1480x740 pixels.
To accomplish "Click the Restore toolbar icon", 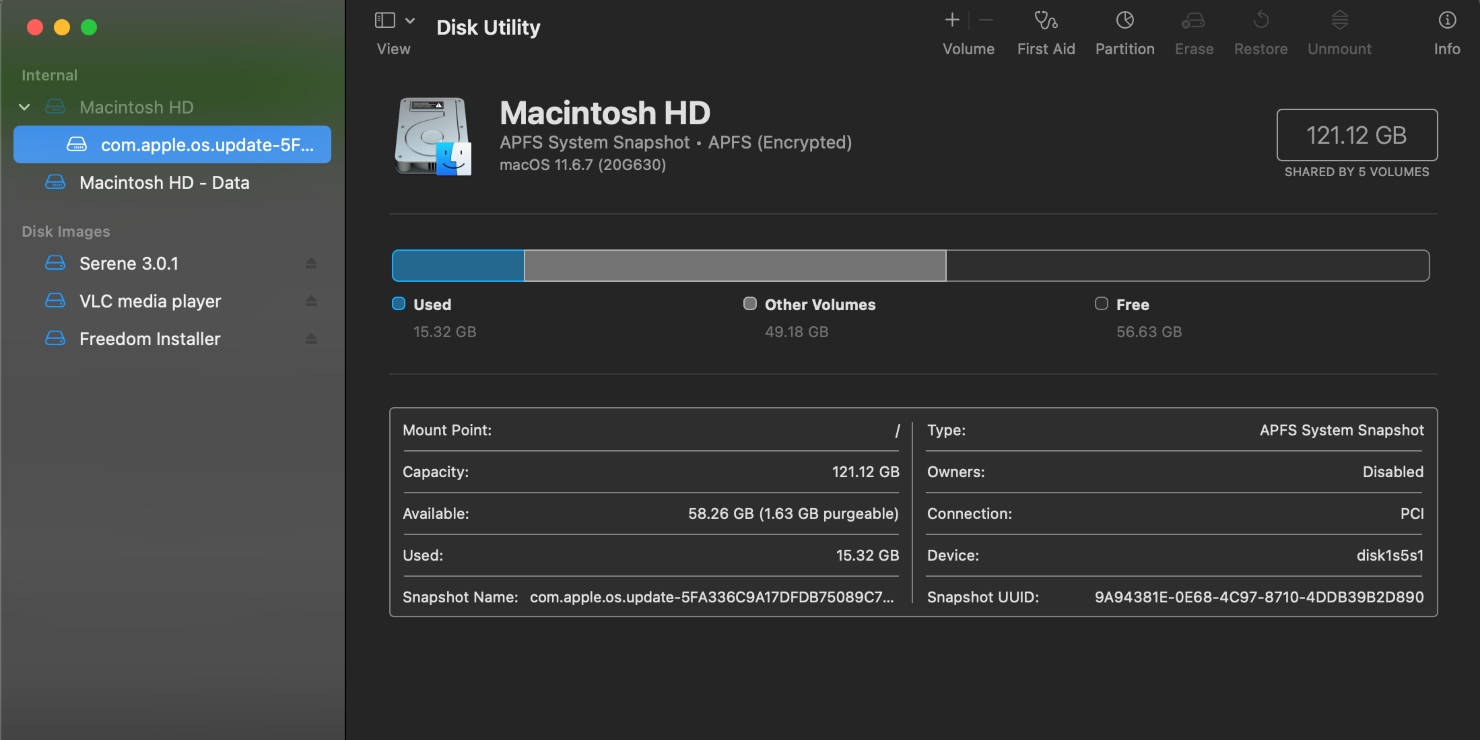I will 1261,20.
